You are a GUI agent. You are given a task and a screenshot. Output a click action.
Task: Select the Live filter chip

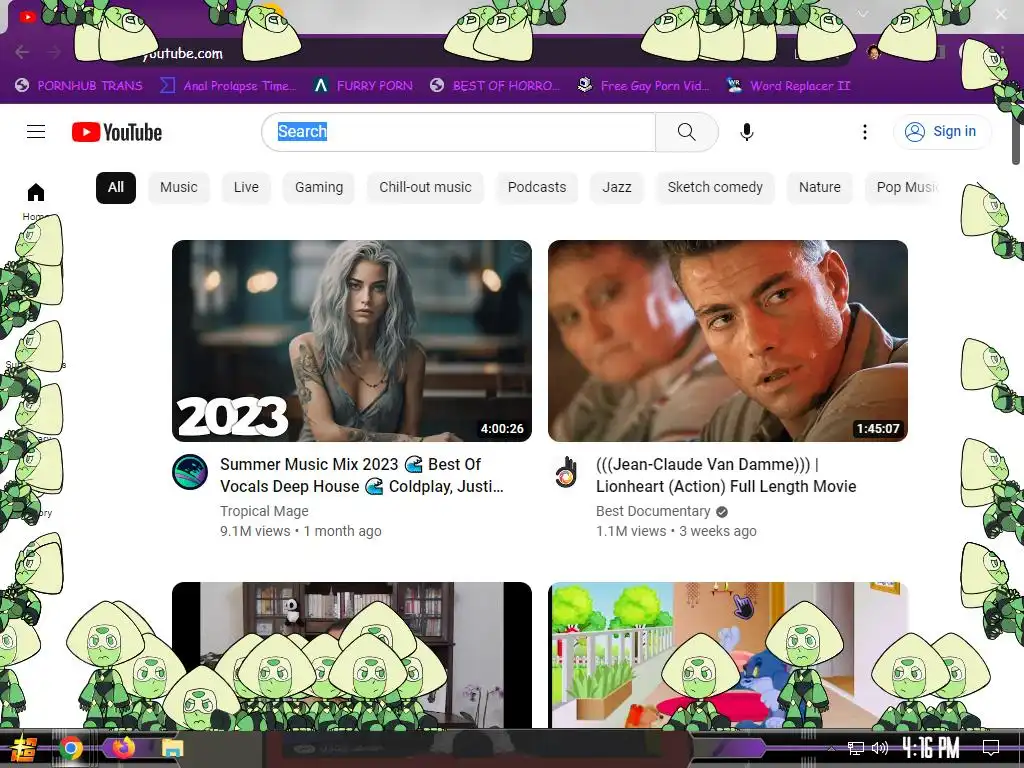246,187
